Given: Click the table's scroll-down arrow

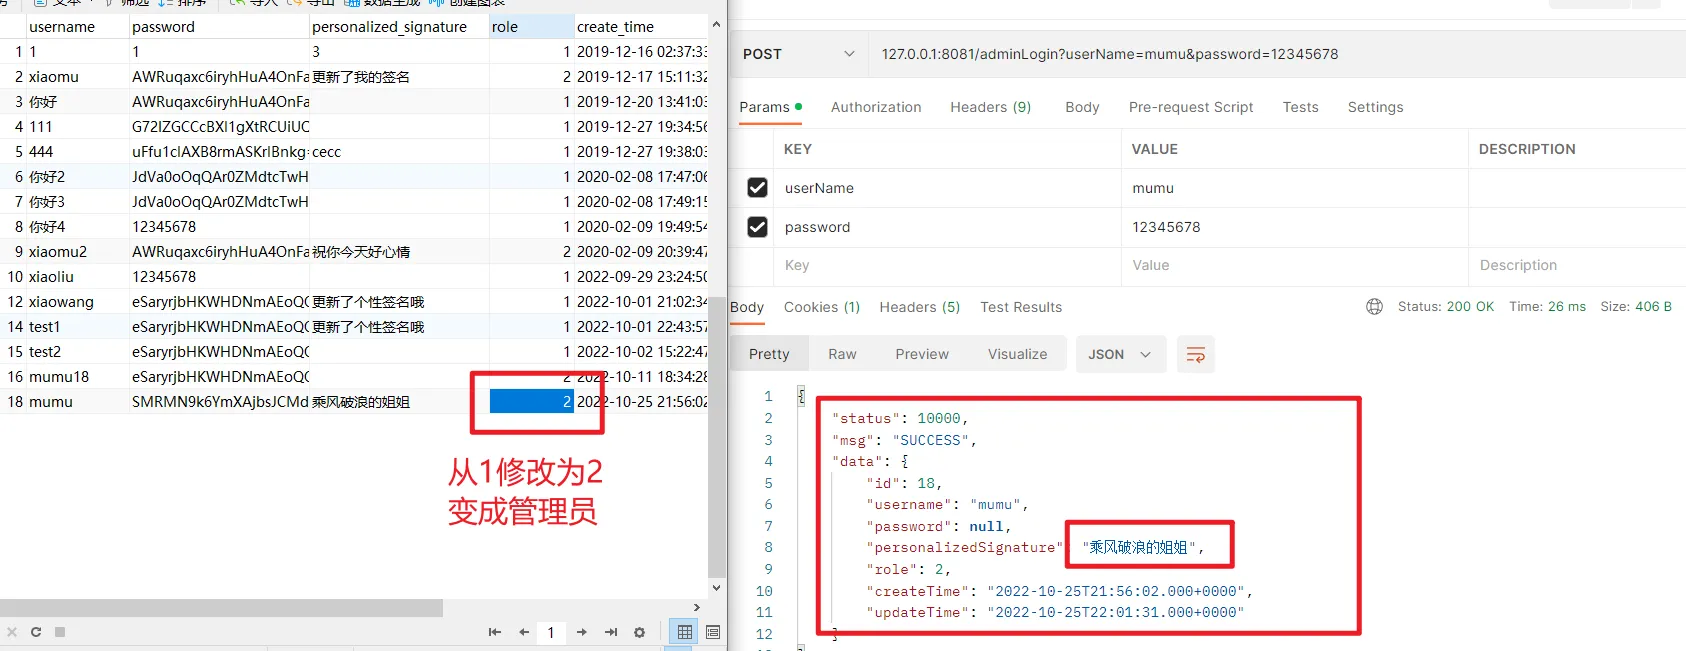Looking at the screenshot, I should click(x=716, y=588).
